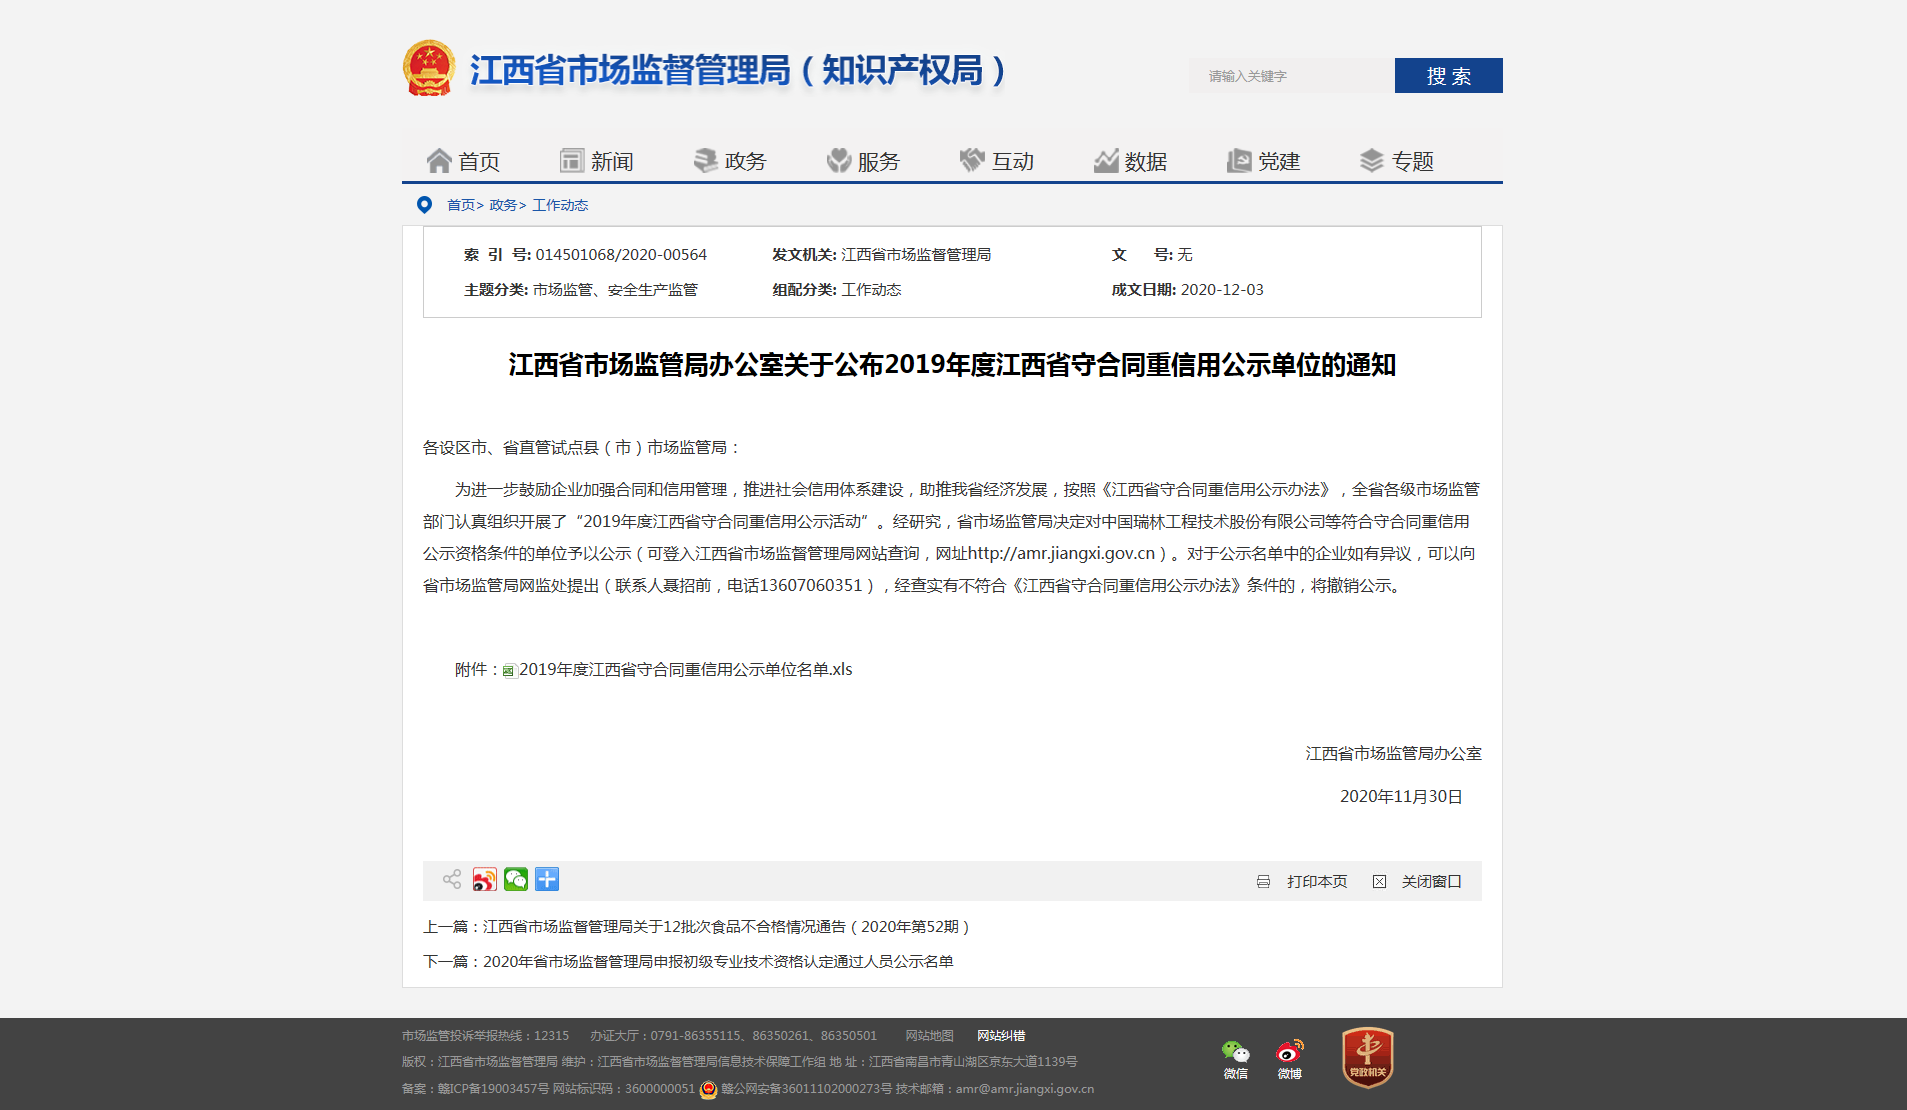Screen dimensions: 1907x1110
Task: Click the share icon in share bar
Action: coord(452,880)
